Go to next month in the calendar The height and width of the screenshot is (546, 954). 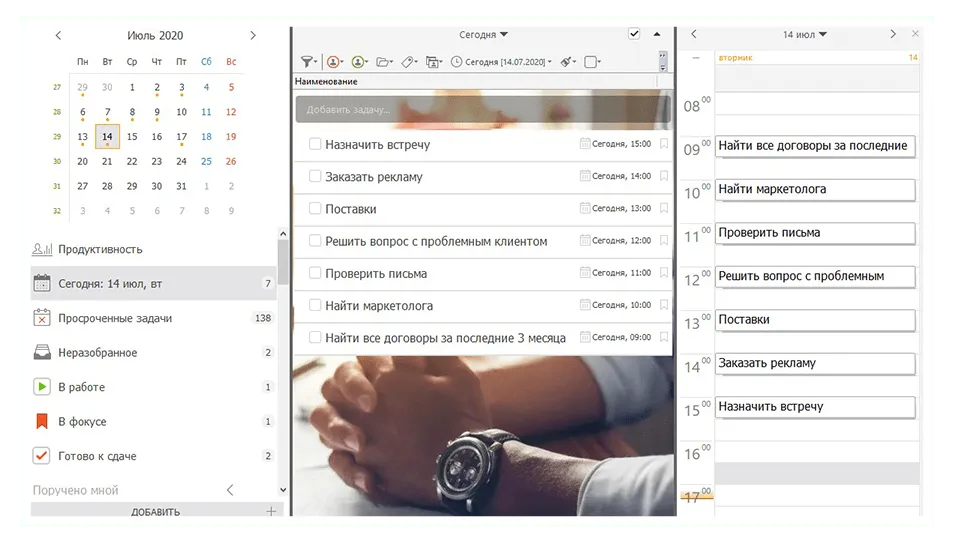click(x=253, y=35)
